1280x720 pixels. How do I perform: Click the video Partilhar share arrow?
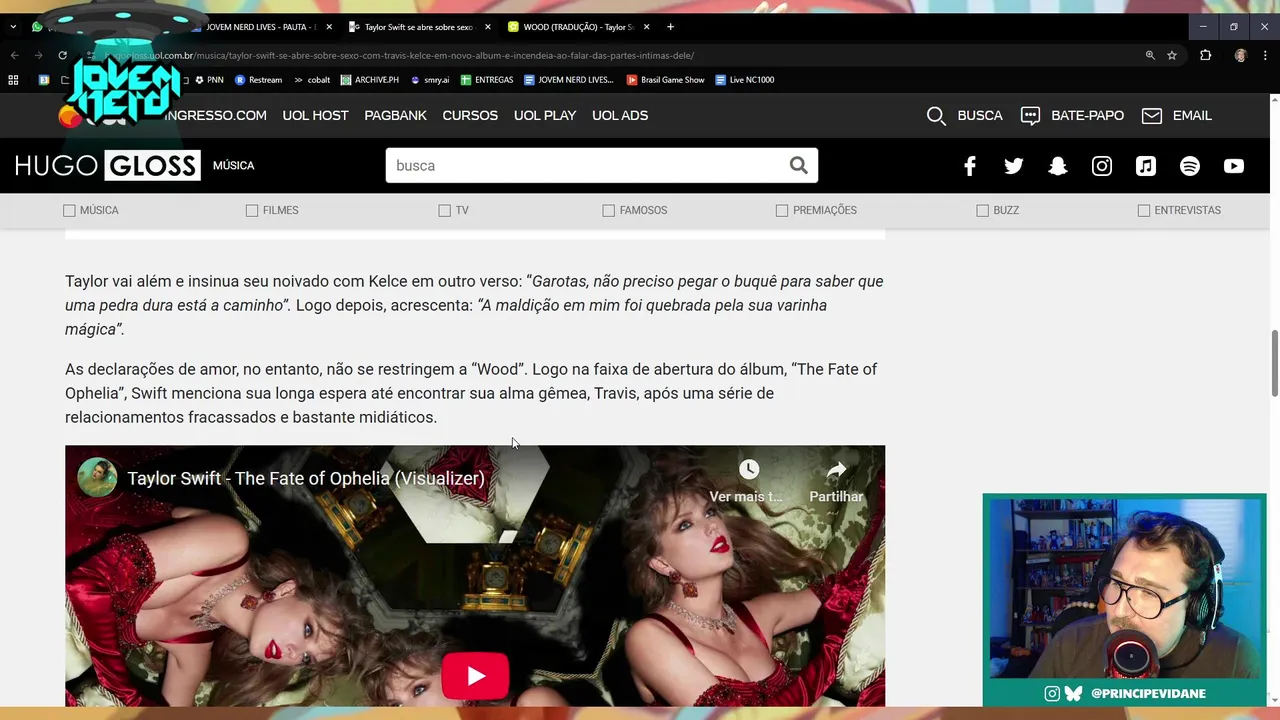pyautogui.click(x=836, y=469)
